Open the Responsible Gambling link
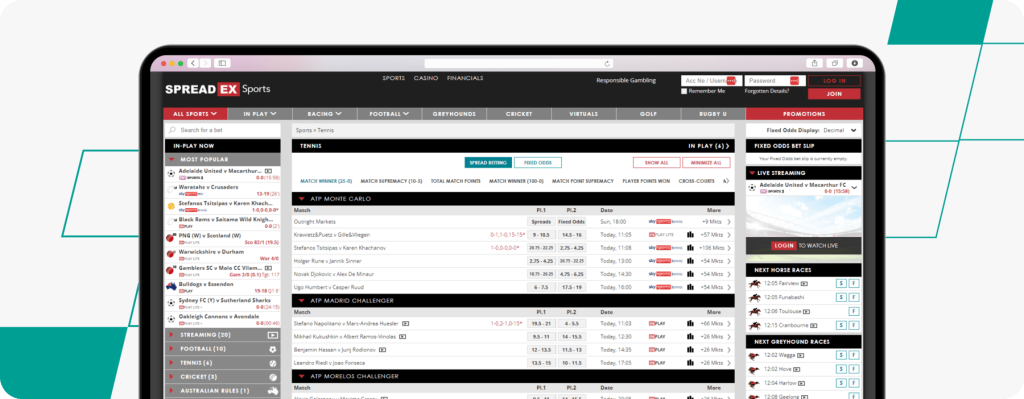Image resolution: width=1024 pixels, height=399 pixels. click(x=626, y=80)
